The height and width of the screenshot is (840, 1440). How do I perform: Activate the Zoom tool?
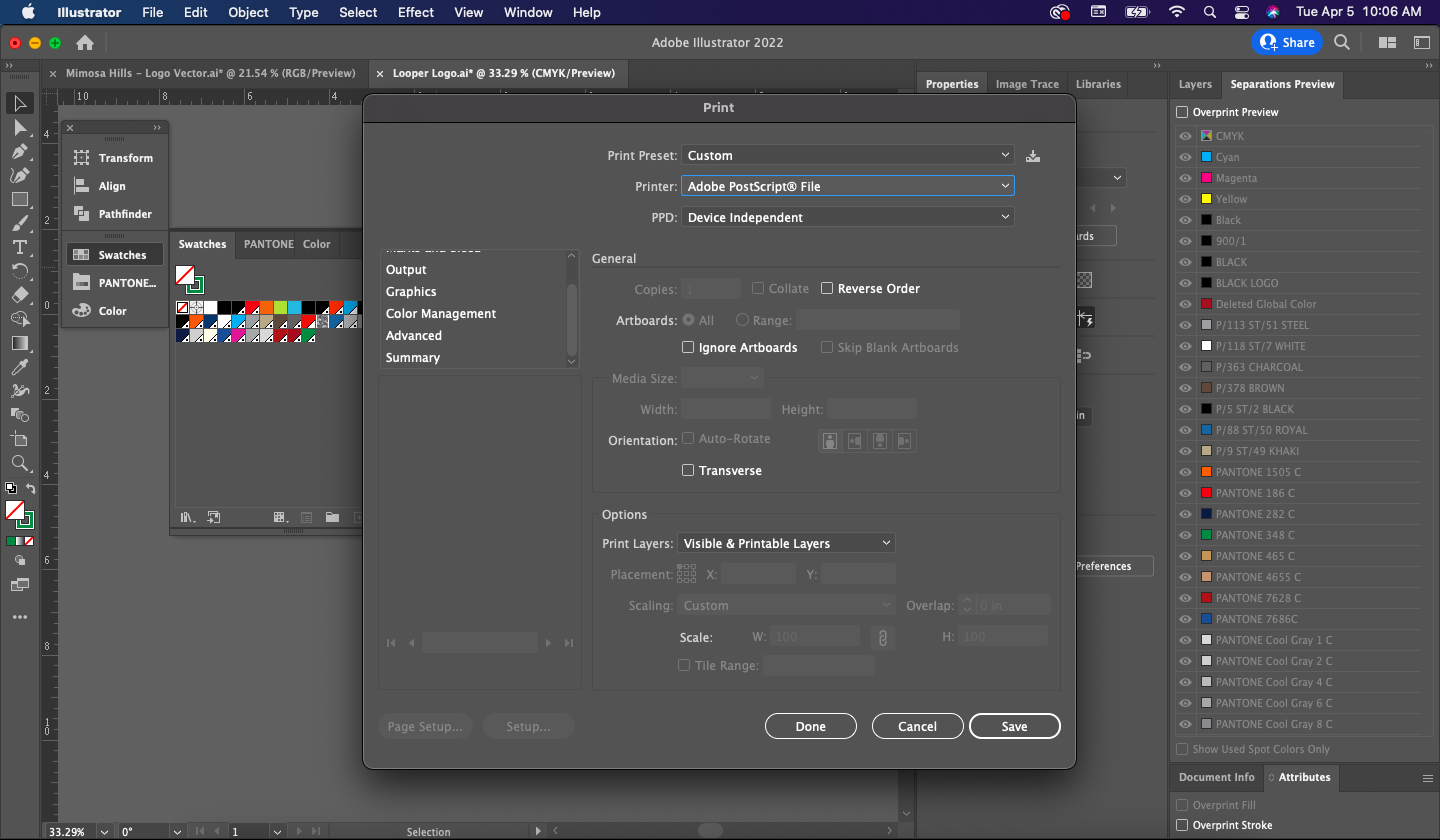pyautogui.click(x=19, y=463)
